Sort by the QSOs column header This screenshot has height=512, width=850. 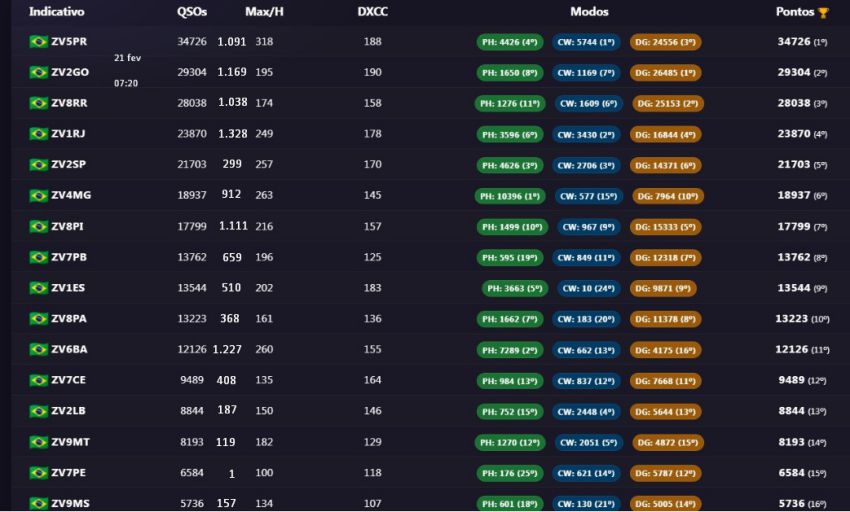[192, 12]
